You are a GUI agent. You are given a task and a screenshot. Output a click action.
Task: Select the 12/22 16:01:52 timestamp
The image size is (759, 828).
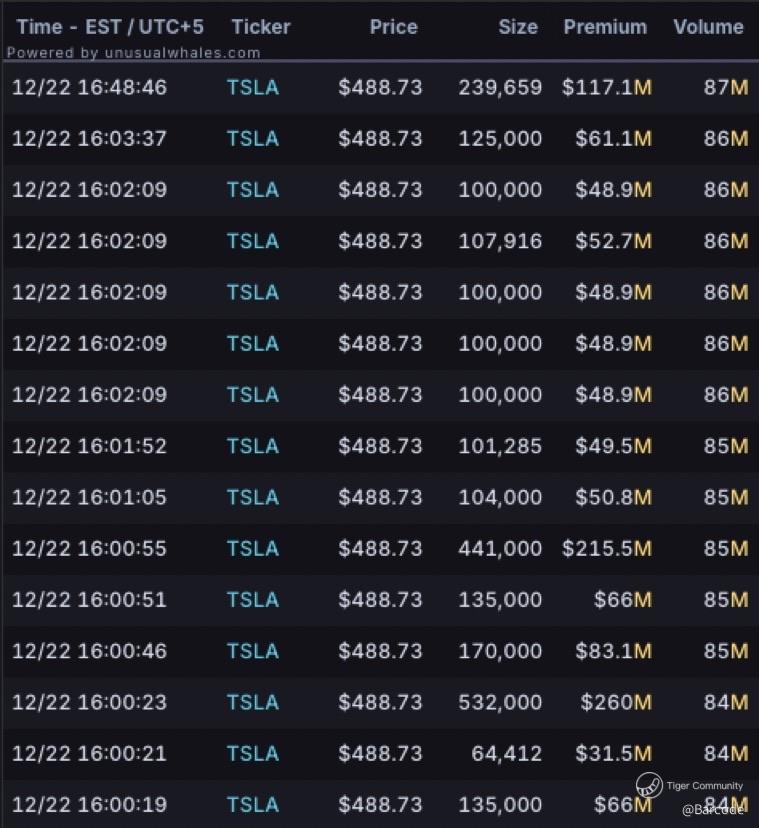click(89, 447)
